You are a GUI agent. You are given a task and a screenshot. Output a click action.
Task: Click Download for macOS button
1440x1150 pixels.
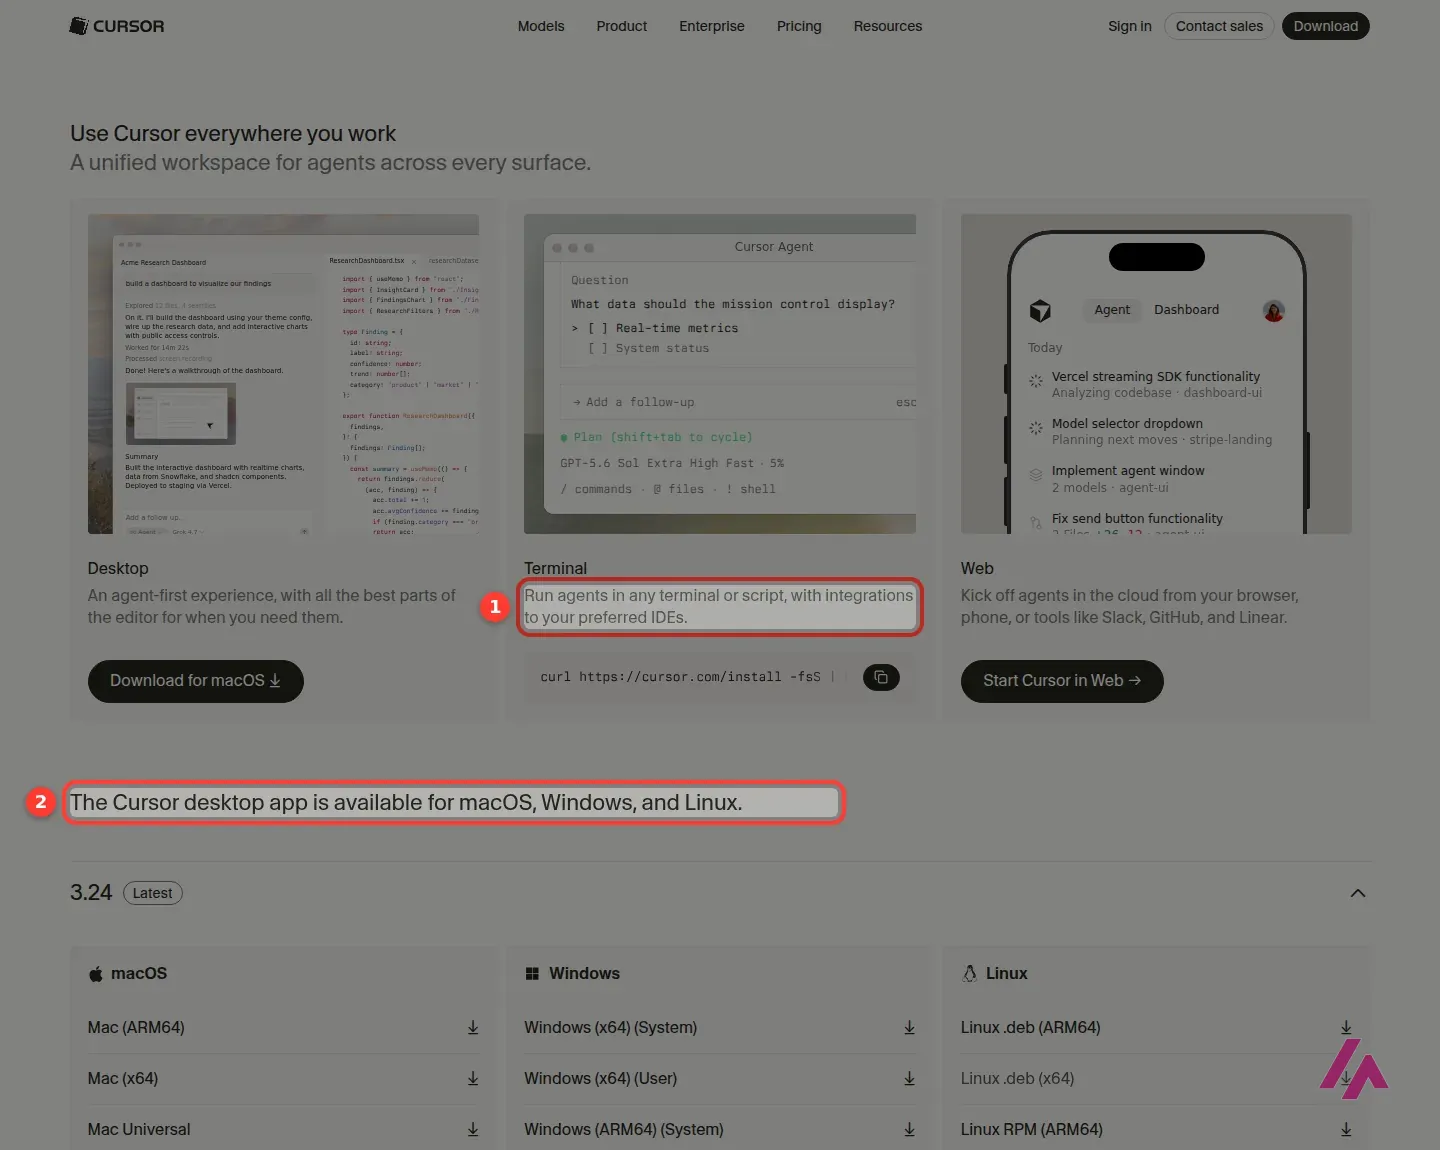pyautogui.click(x=196, y=681)
